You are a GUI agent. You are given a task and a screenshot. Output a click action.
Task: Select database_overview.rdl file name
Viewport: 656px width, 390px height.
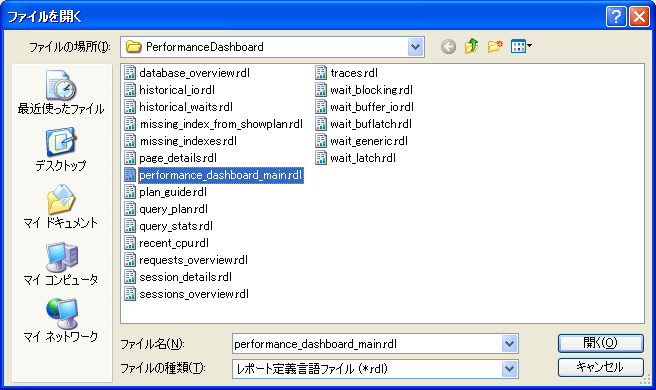click(x=195, y=73)
